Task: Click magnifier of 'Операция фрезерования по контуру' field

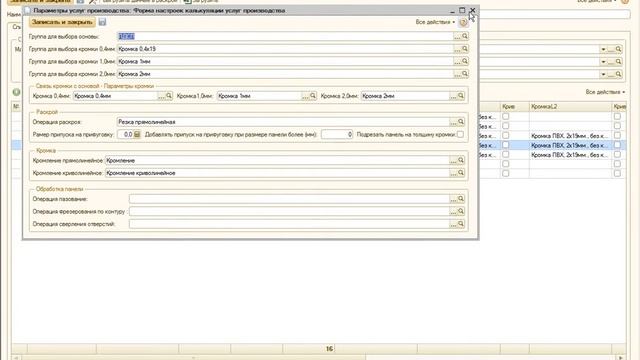Action: [x=461, y=211]
